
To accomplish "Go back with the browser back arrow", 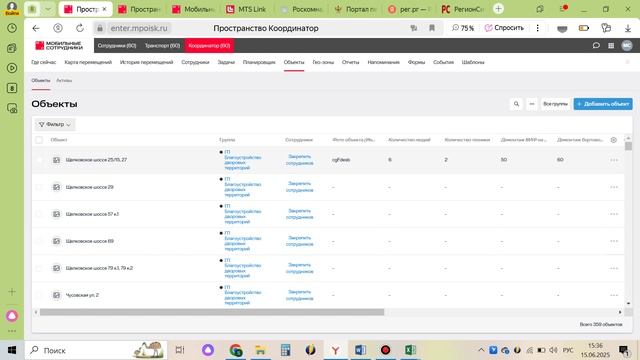I will [36, 28].
